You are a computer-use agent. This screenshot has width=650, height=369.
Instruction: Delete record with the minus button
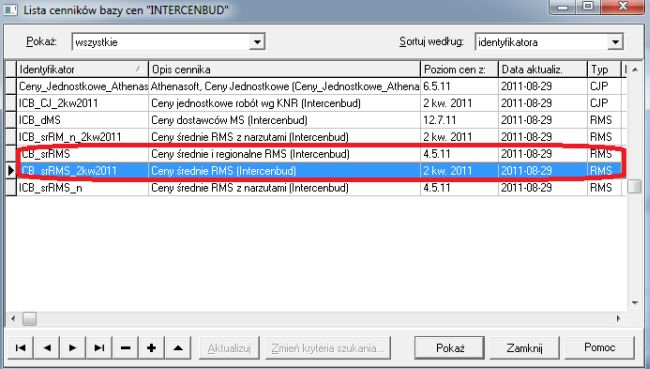(x=125, y=347)
